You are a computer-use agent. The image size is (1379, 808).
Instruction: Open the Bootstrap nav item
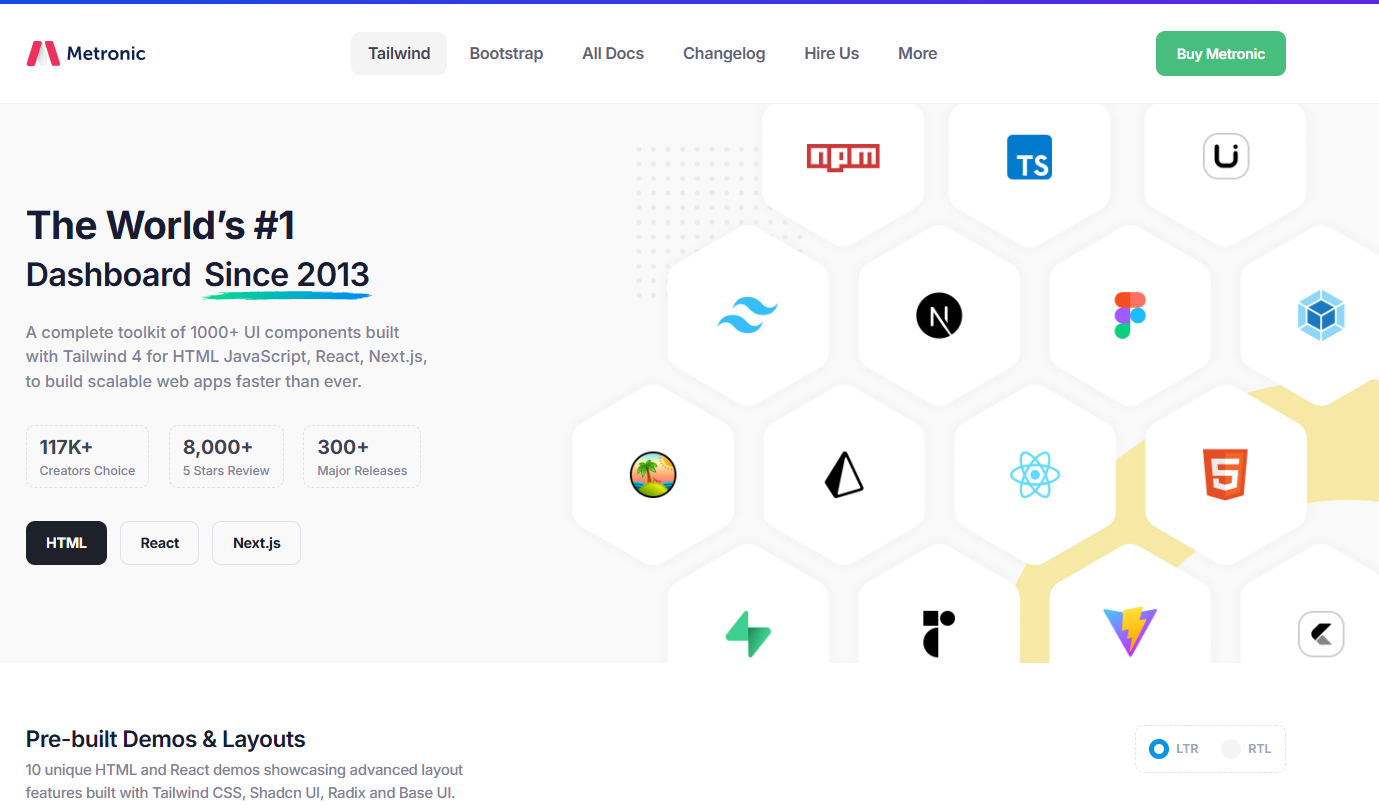click(506, 54)
